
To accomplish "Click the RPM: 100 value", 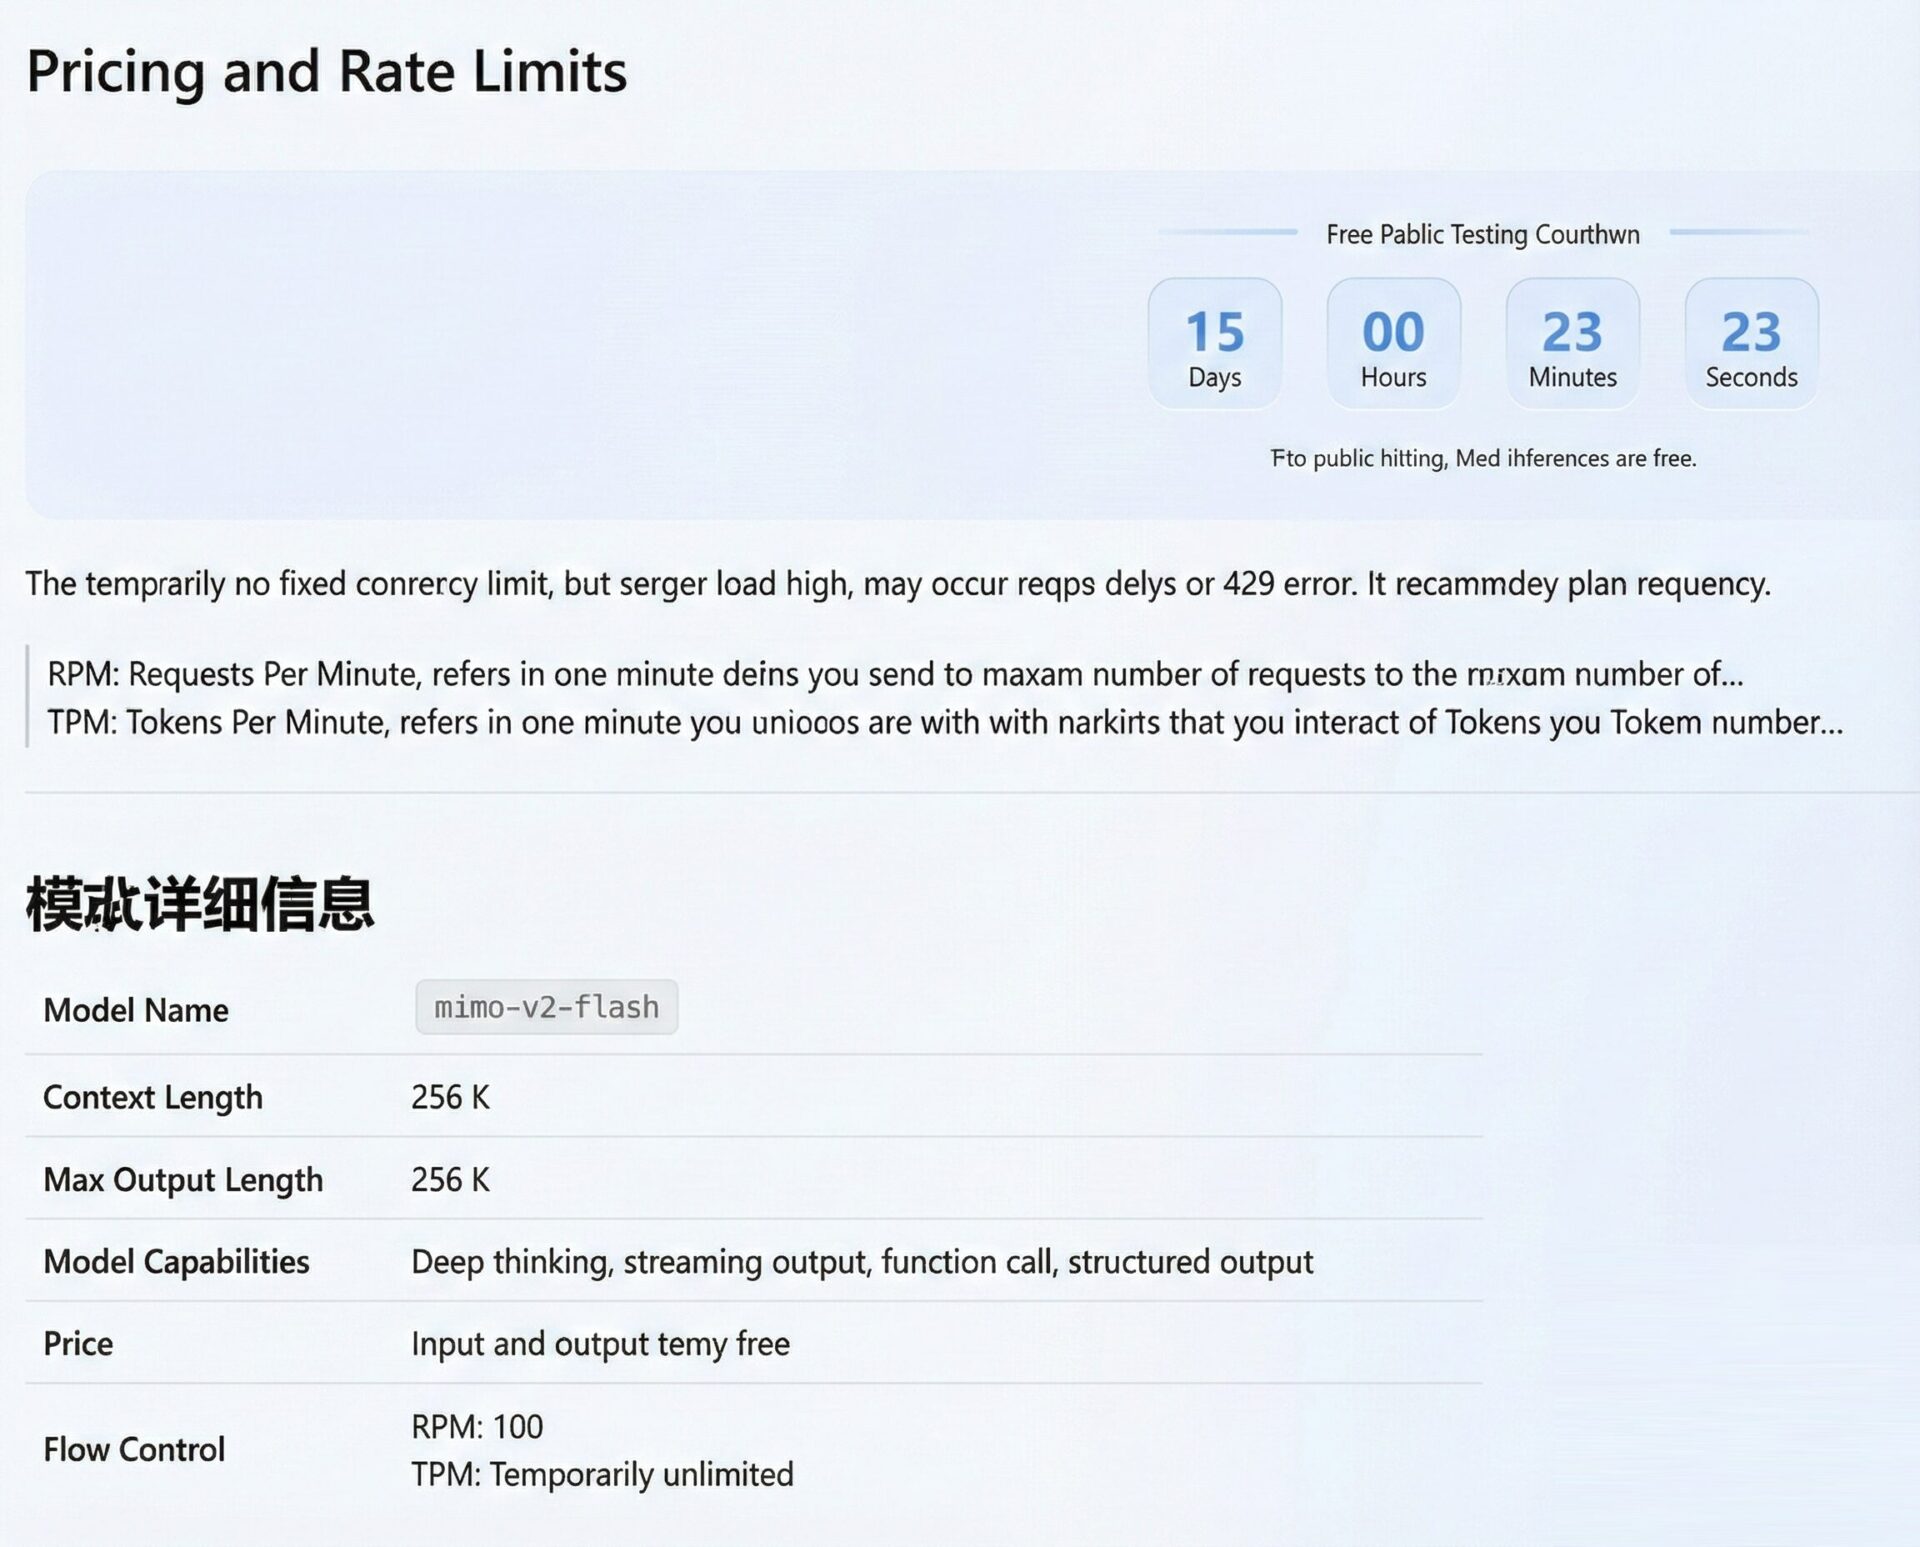I will 477,1426.
